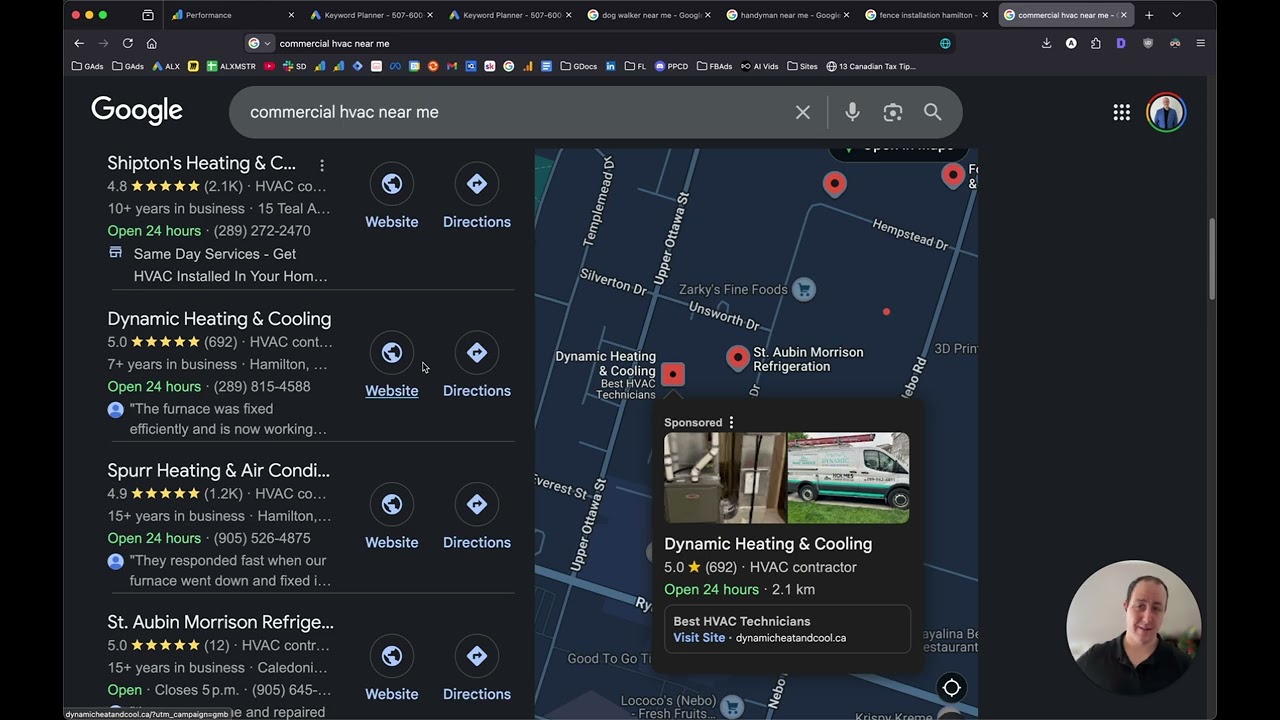The height and width of the screenshot is (720, 1280).
Task: Open the GDocs bookmark folder
Action: [579, 66]
